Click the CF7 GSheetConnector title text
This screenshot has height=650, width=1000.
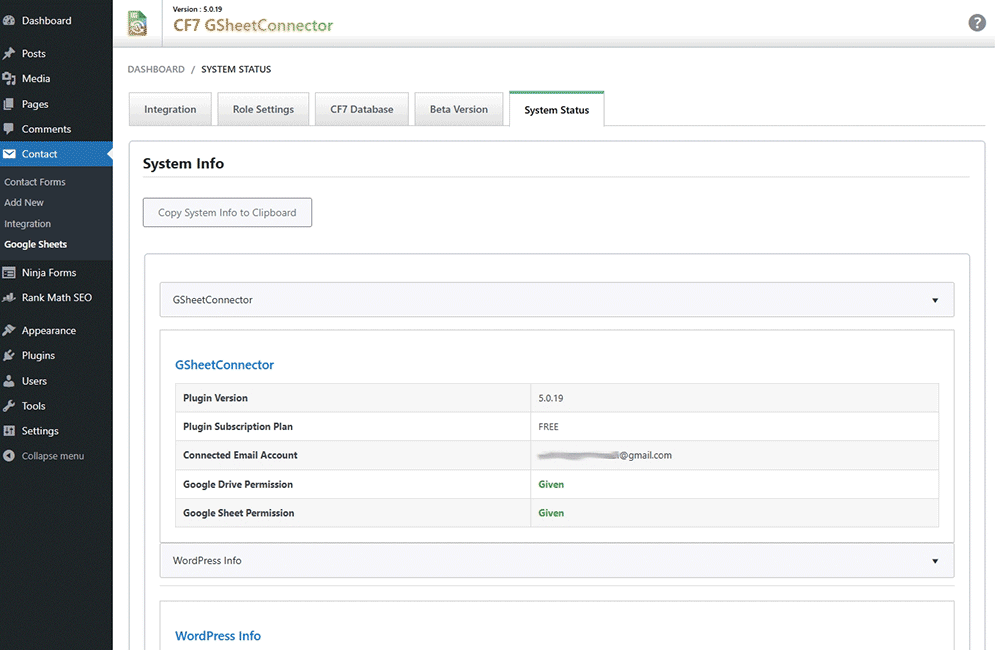253,26
